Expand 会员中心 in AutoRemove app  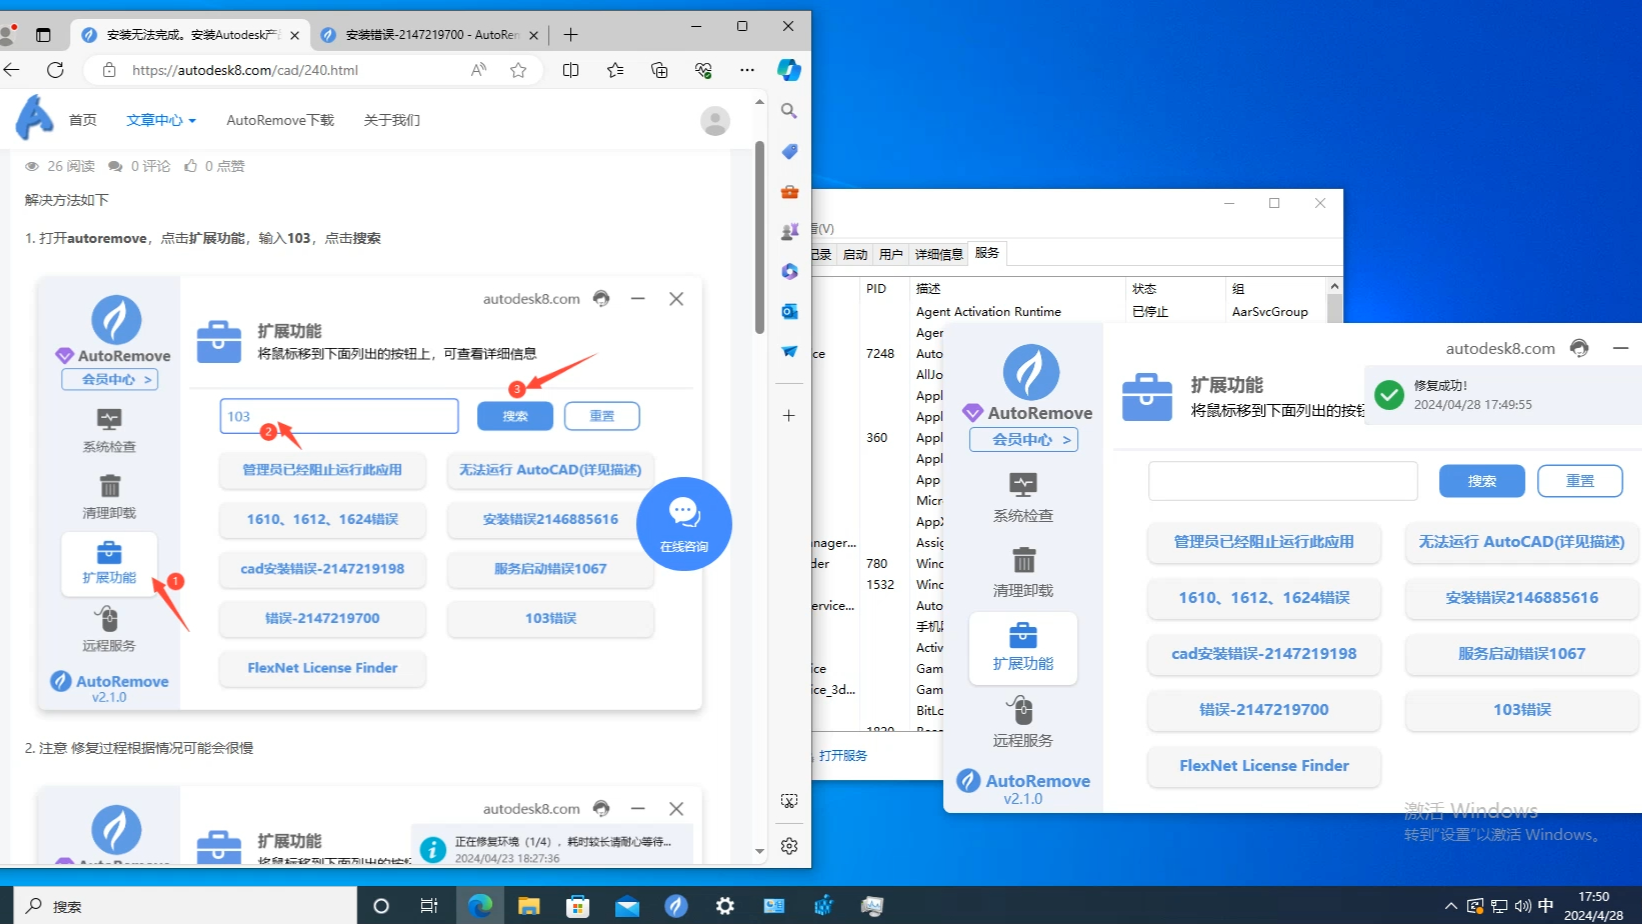[1023, 439]
